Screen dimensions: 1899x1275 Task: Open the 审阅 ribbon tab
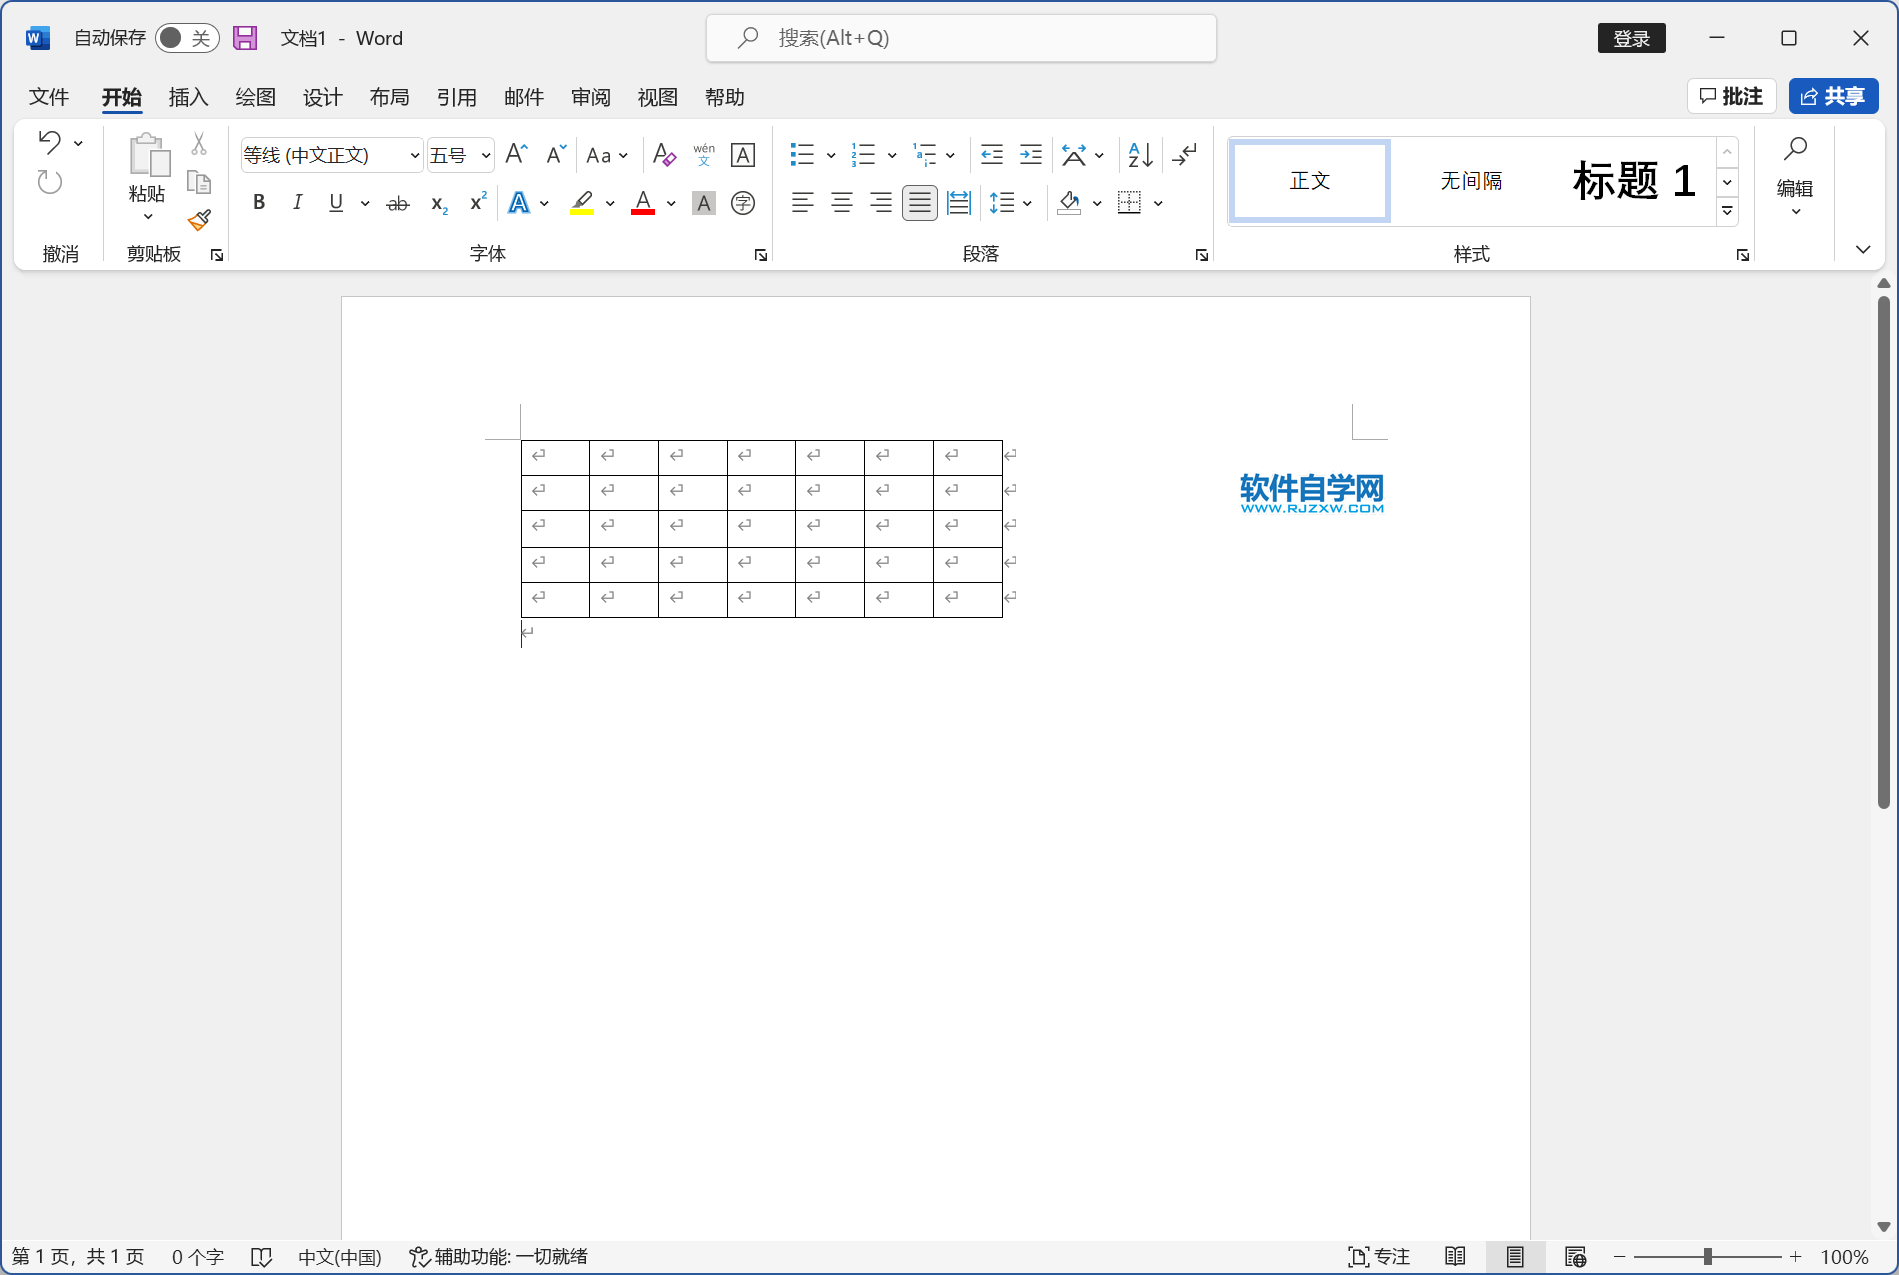(x=590, y=97)
